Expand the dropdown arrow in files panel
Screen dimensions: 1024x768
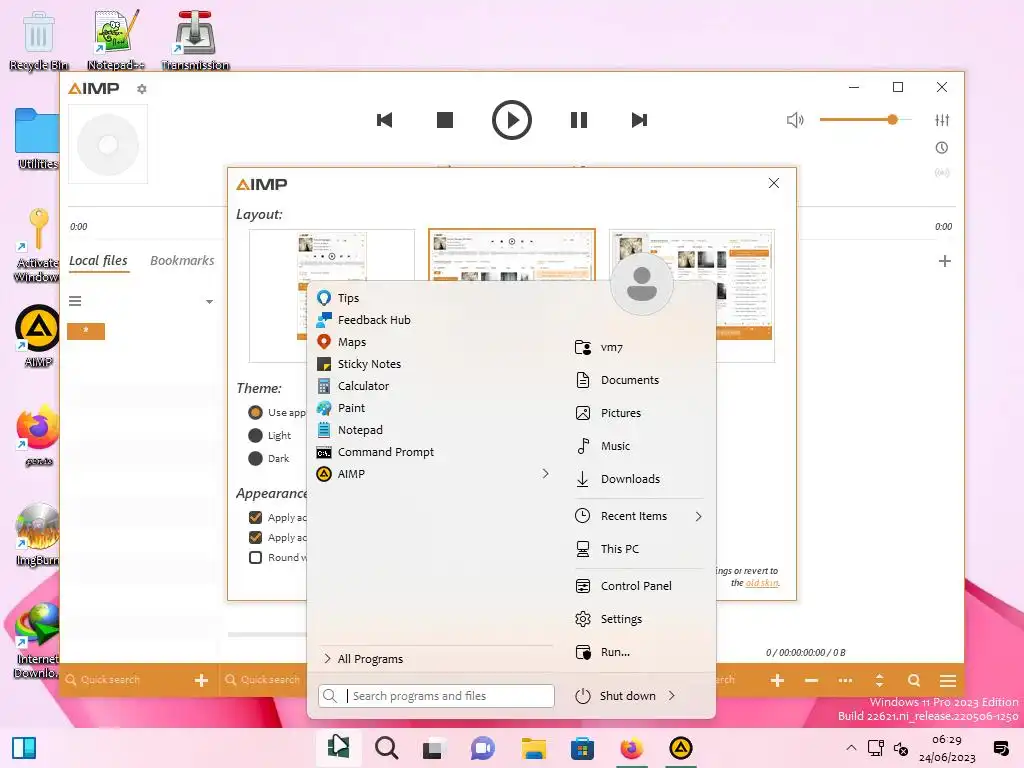pos(210,302)
